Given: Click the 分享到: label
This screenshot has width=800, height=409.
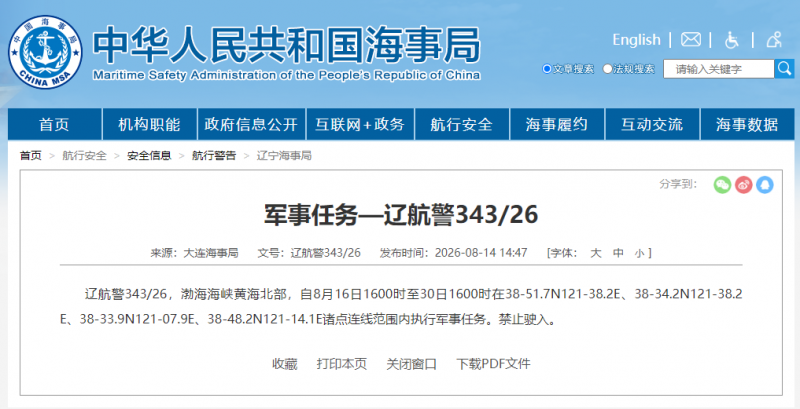Looking at the screenshot, I should tap(679, 185).
